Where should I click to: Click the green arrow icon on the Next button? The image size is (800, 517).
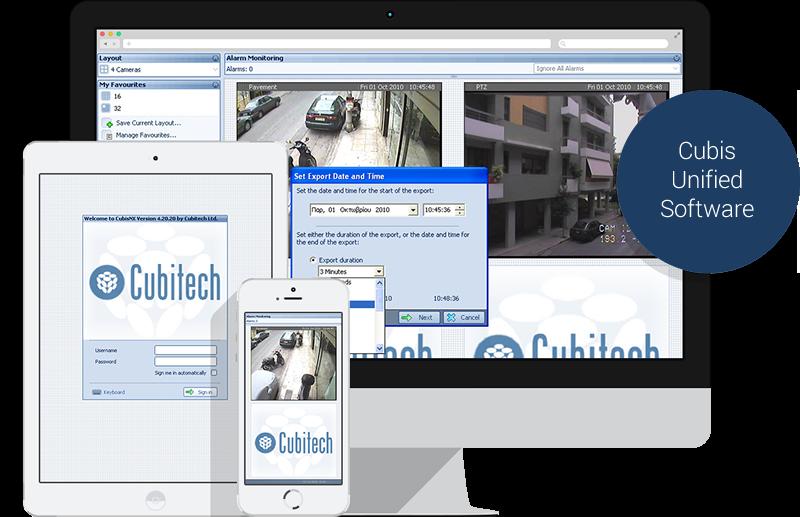407,317
